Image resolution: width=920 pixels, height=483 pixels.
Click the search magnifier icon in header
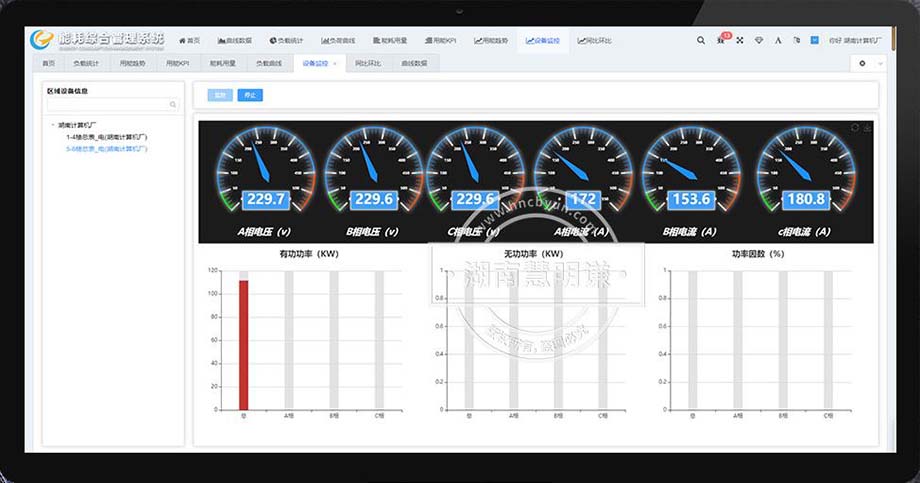700,40
